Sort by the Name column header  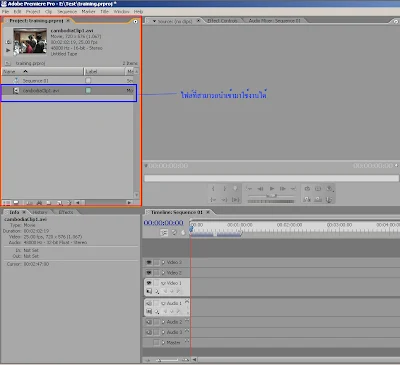point(42,71)
